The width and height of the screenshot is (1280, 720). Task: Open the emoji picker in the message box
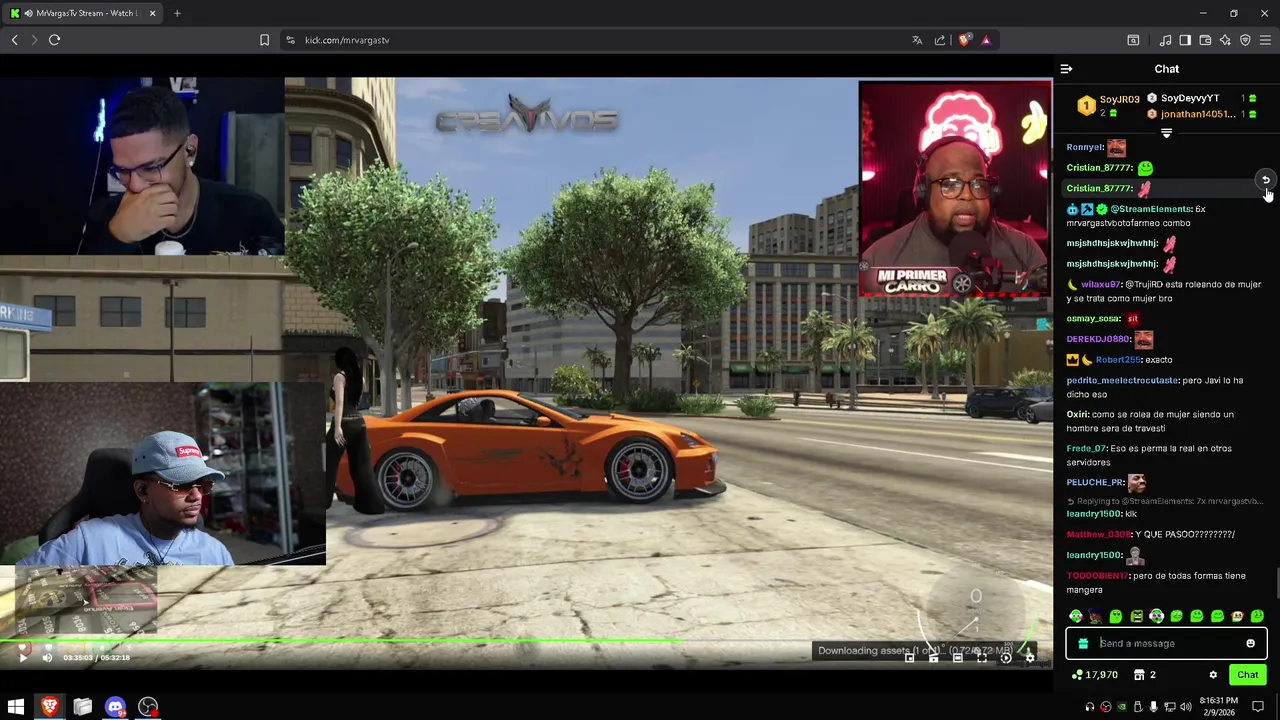click(x=1250, y=643)
